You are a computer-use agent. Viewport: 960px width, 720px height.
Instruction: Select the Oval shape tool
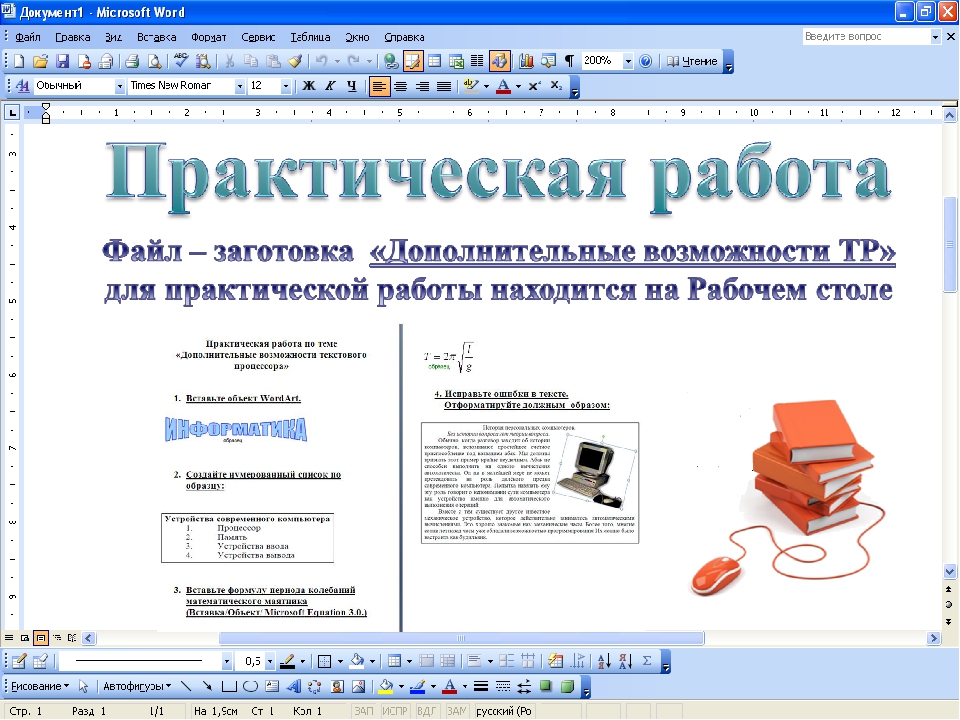coord(250,686)
